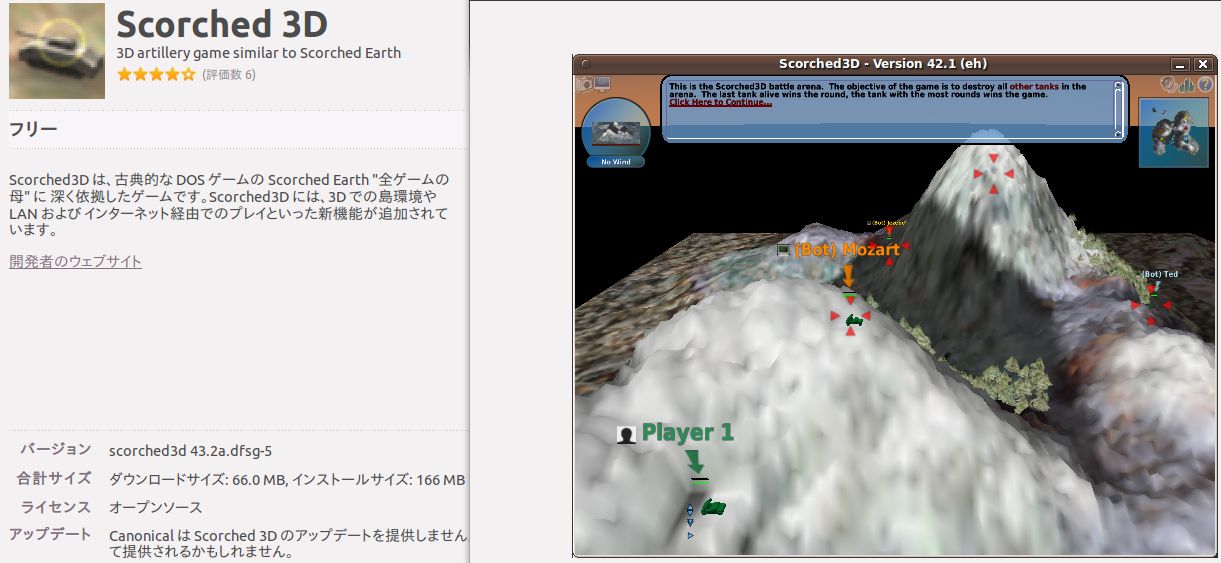Follow the Click Here to Continue link
Screen dimensions: 1221x563
coord(720,102)
